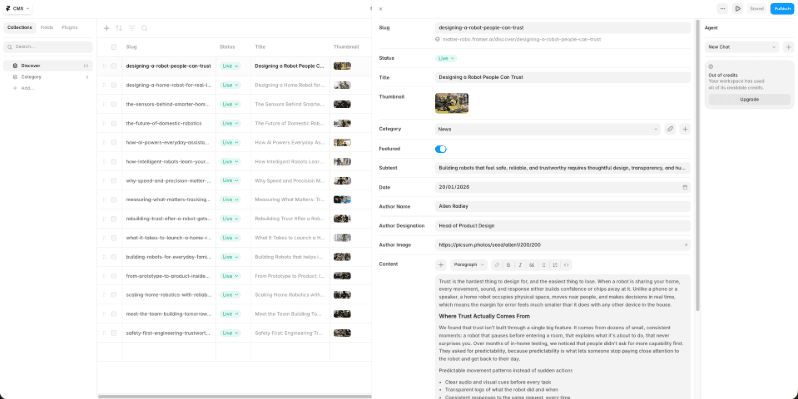798x399 pixels.
Task: Insert a bulleted list
Action: coord(544,265)
